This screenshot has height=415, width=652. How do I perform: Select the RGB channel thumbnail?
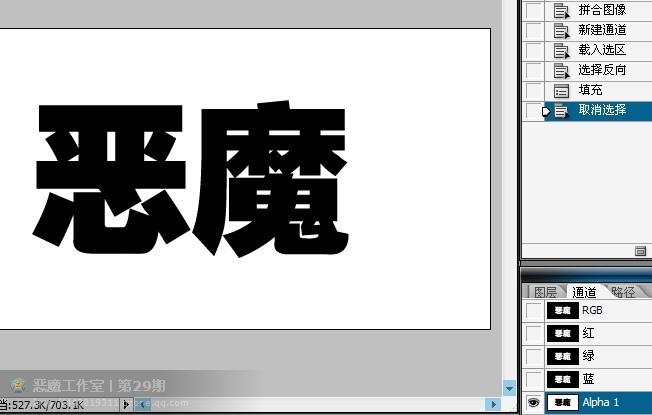(x=562, y=311)
